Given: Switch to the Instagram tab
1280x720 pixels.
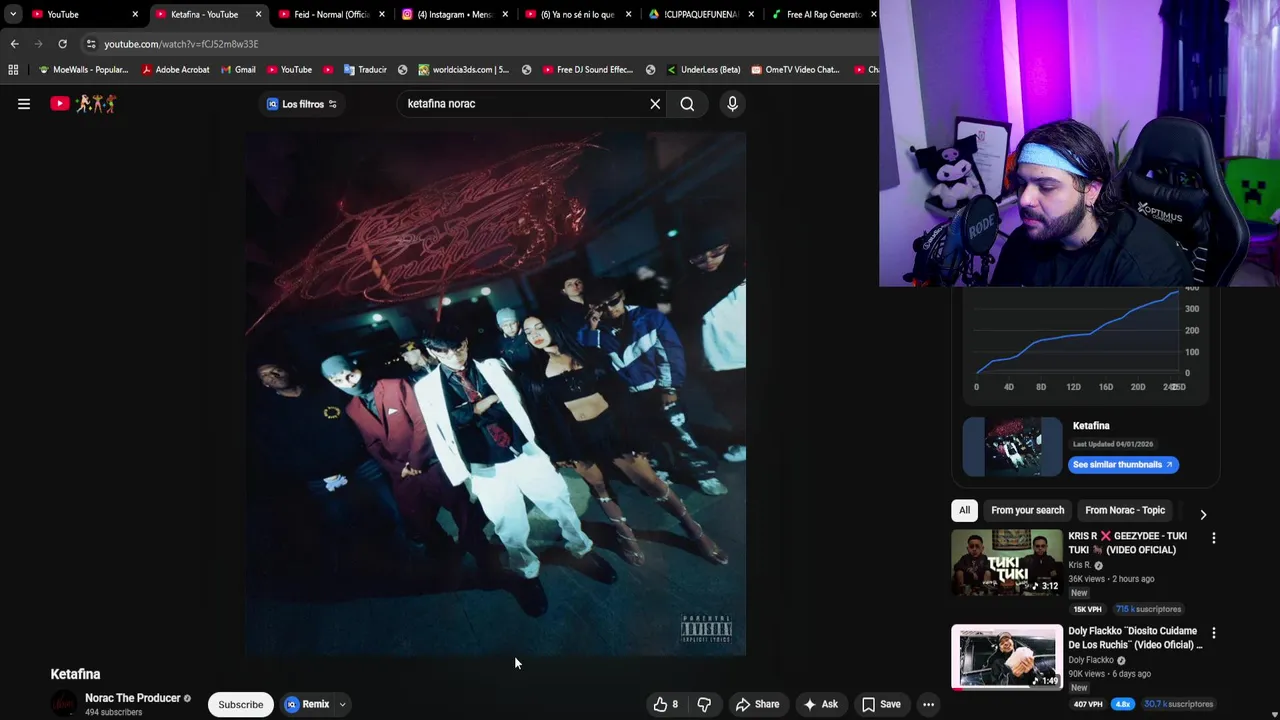Looking at the screenshot, I should tap(455, 14).
